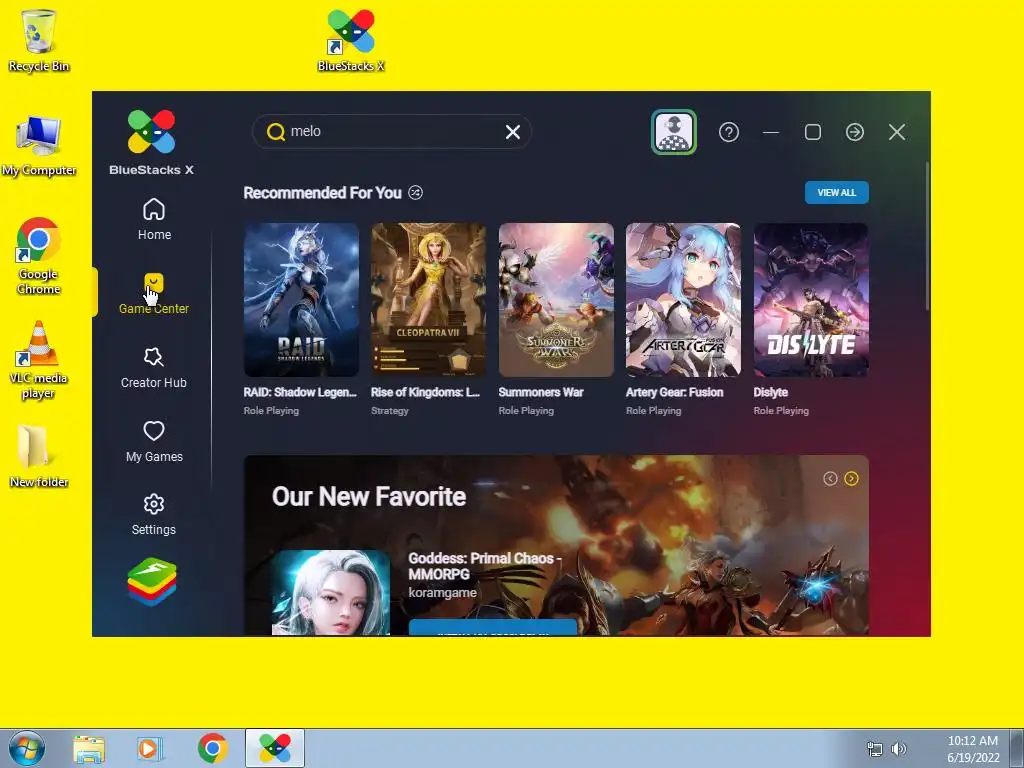The height and width of the screenshot is (768, 1024).
Task: Clear the search text with X icon
Action: (513, 132)
